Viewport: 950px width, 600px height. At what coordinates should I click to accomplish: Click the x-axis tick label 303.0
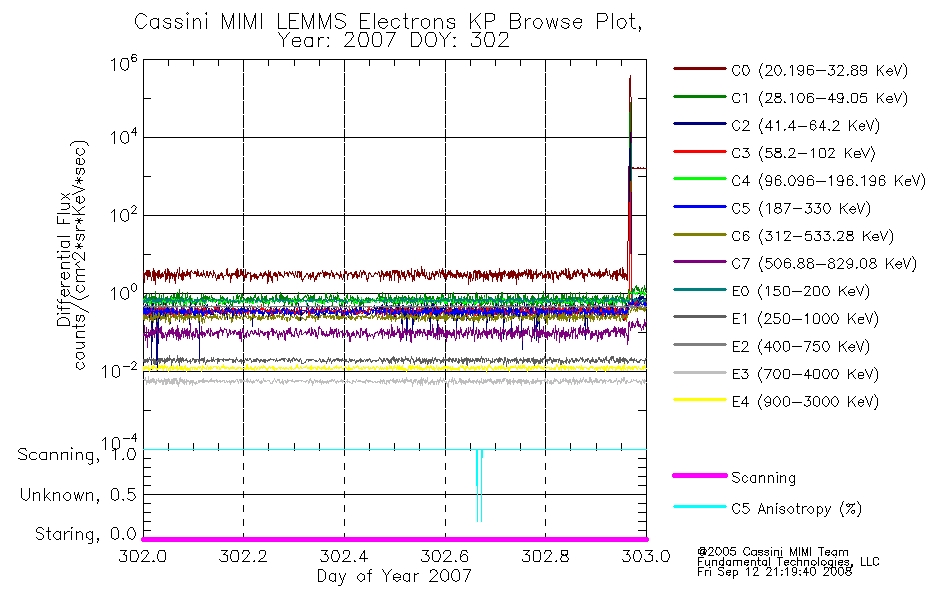click(x=646, y=556)
